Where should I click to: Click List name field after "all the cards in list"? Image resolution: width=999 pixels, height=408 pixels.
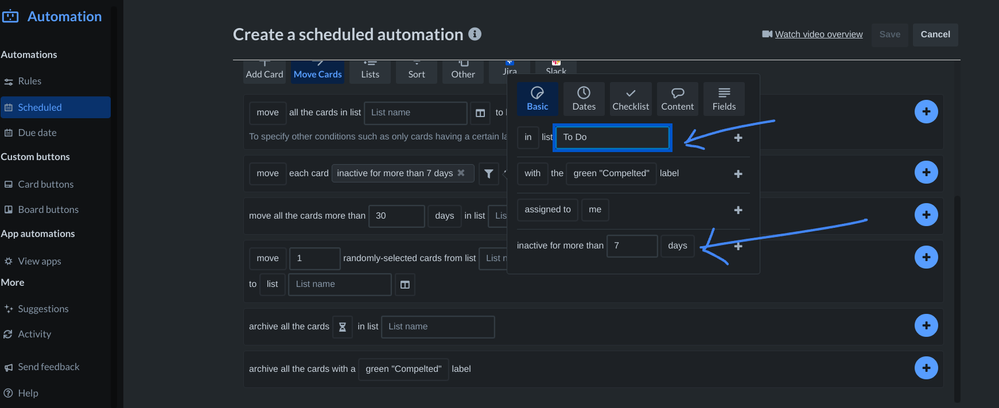click(415, 113)
